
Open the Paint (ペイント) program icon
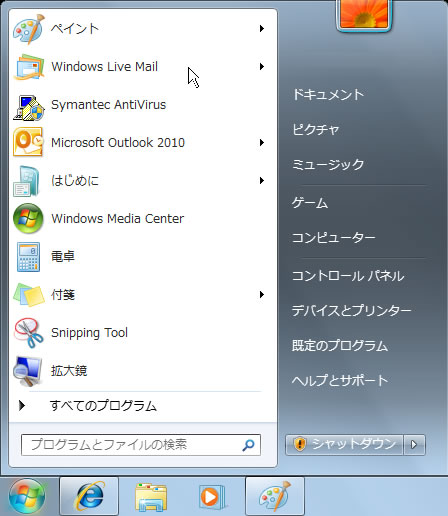28,29
